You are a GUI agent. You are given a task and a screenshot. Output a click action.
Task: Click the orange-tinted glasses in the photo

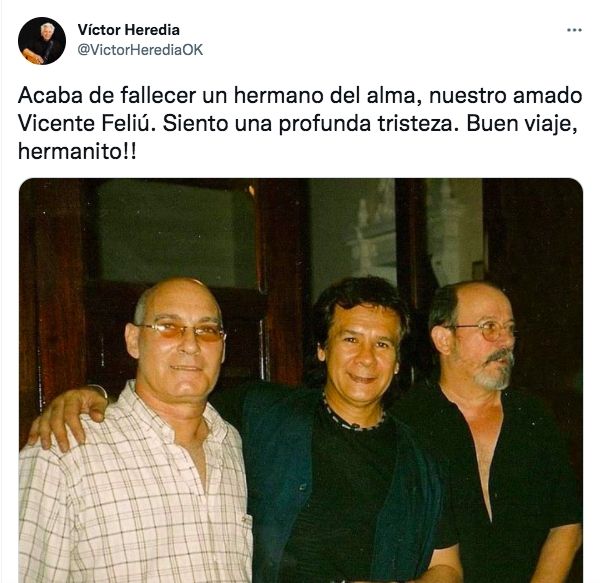181,331
